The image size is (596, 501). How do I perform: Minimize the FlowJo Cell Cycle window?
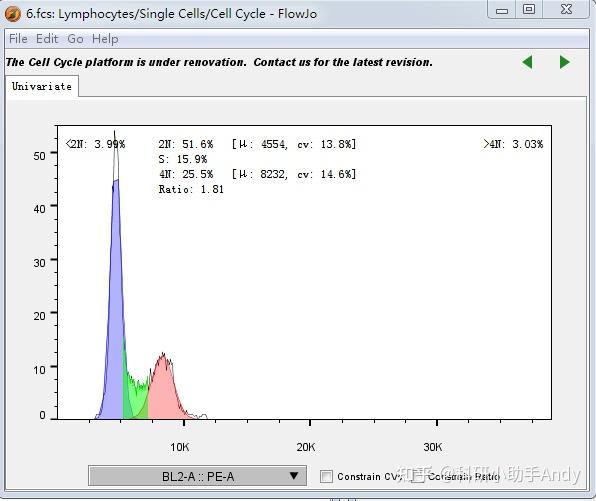coord(502,10)
